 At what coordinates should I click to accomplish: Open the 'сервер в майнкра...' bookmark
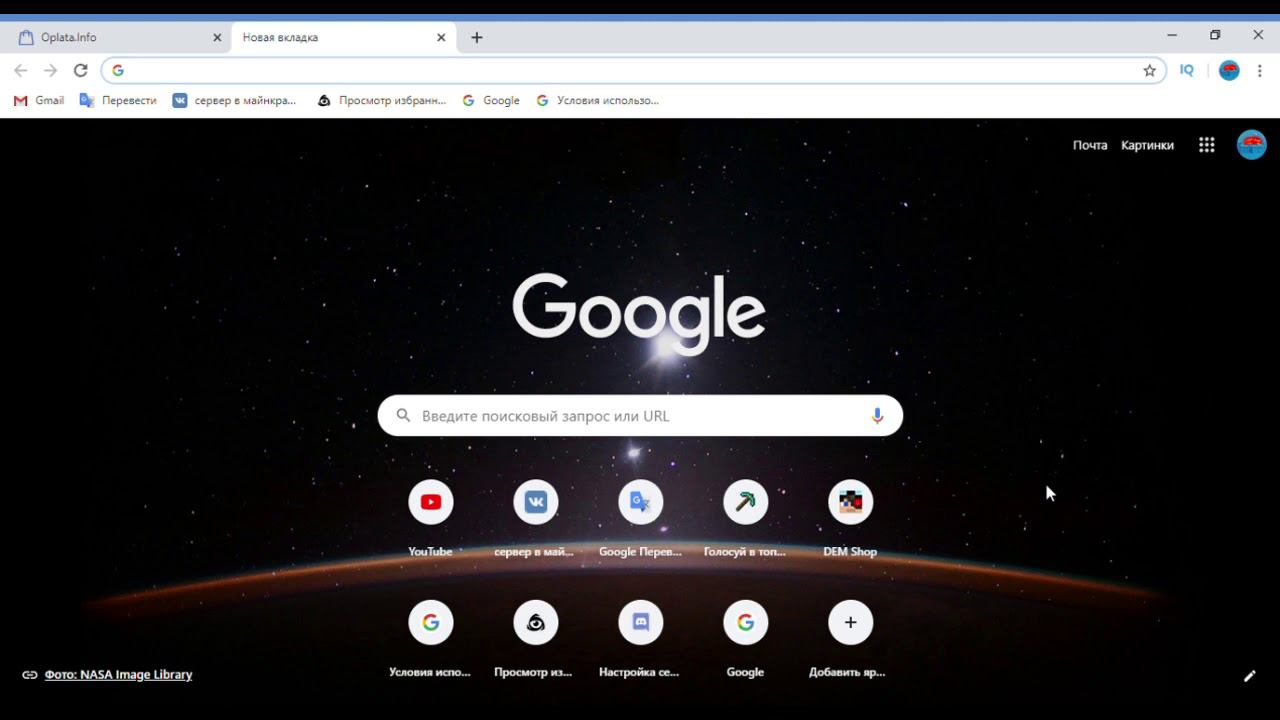point(234,100)
